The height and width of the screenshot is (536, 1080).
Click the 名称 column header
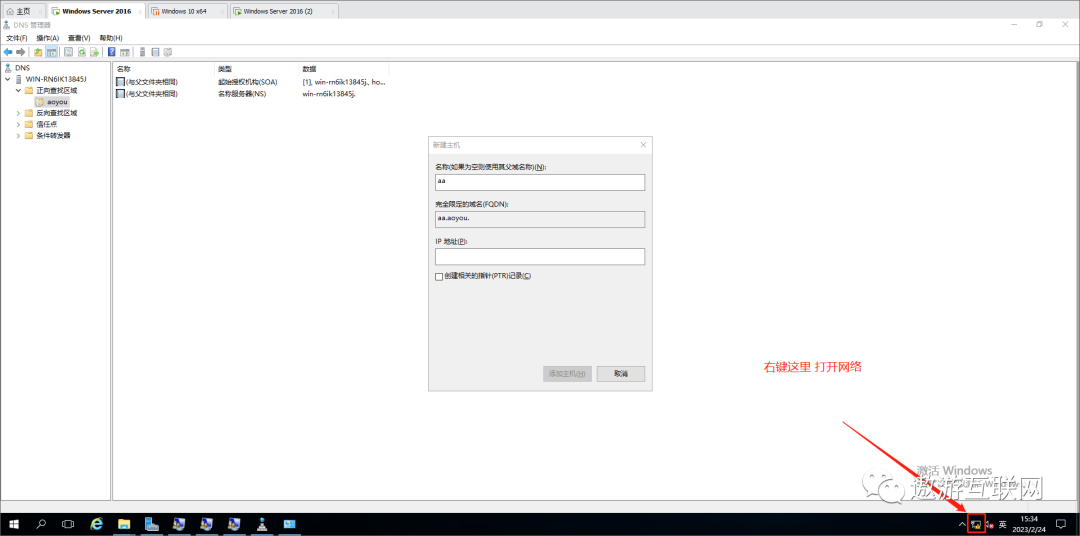[164, 70]
